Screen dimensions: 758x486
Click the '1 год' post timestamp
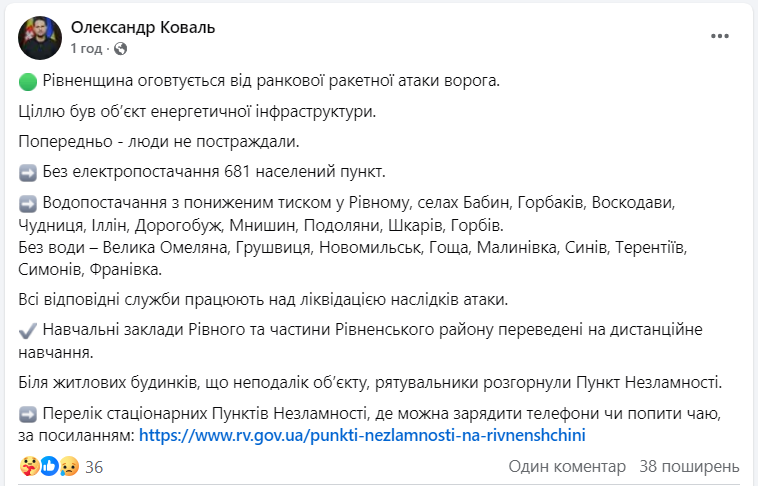(87, 48)
